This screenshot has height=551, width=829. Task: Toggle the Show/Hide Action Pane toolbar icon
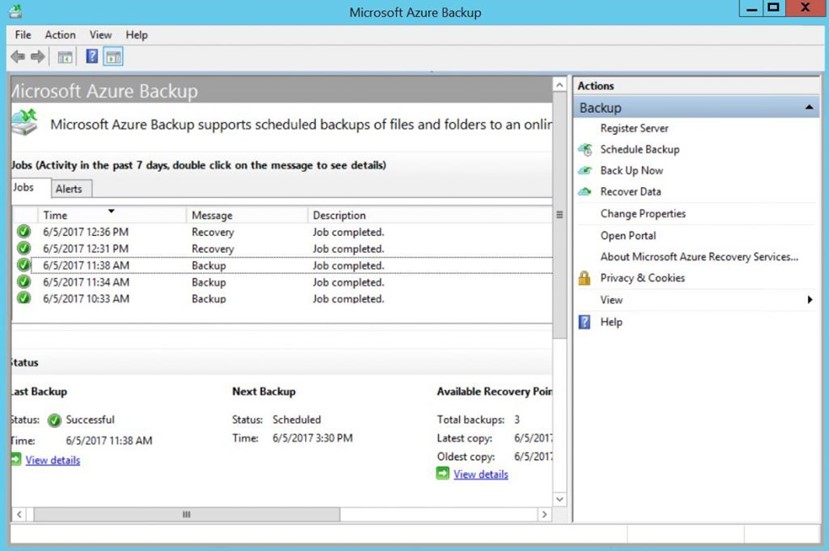(x=113, y=57)
